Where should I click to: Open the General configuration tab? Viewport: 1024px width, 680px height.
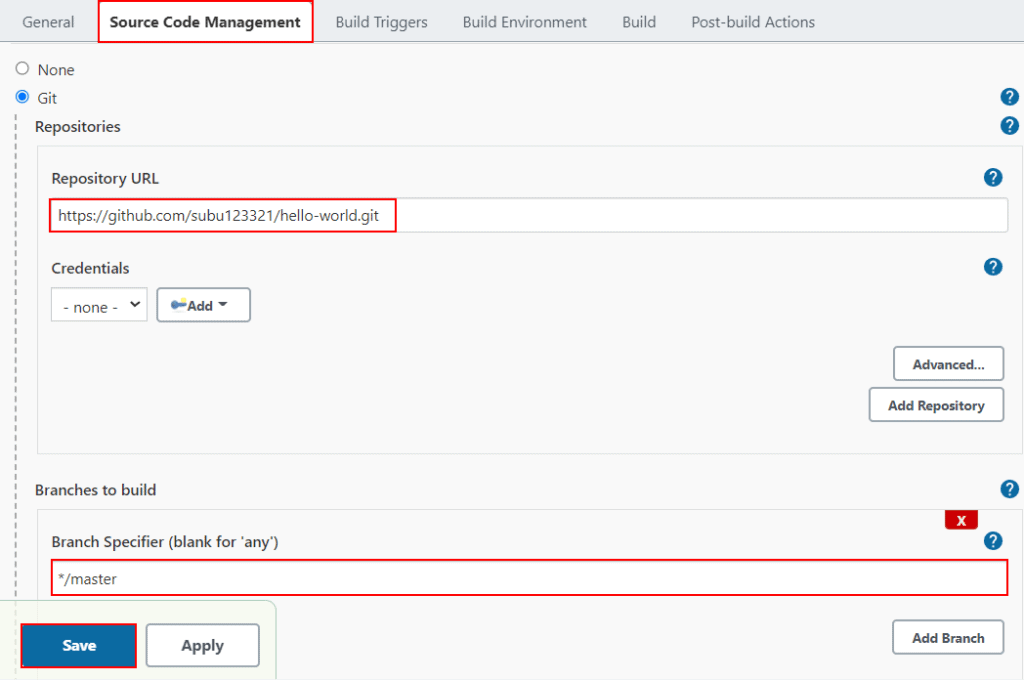tap(47, 21)
